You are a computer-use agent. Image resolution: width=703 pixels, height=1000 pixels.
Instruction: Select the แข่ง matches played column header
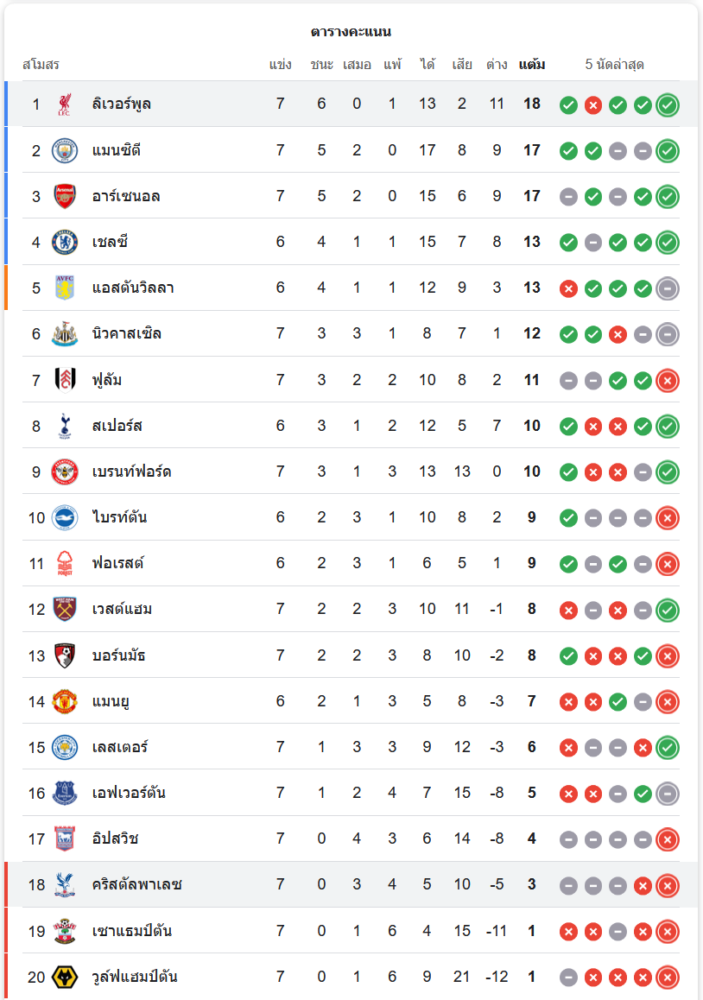tap(280, 64)
